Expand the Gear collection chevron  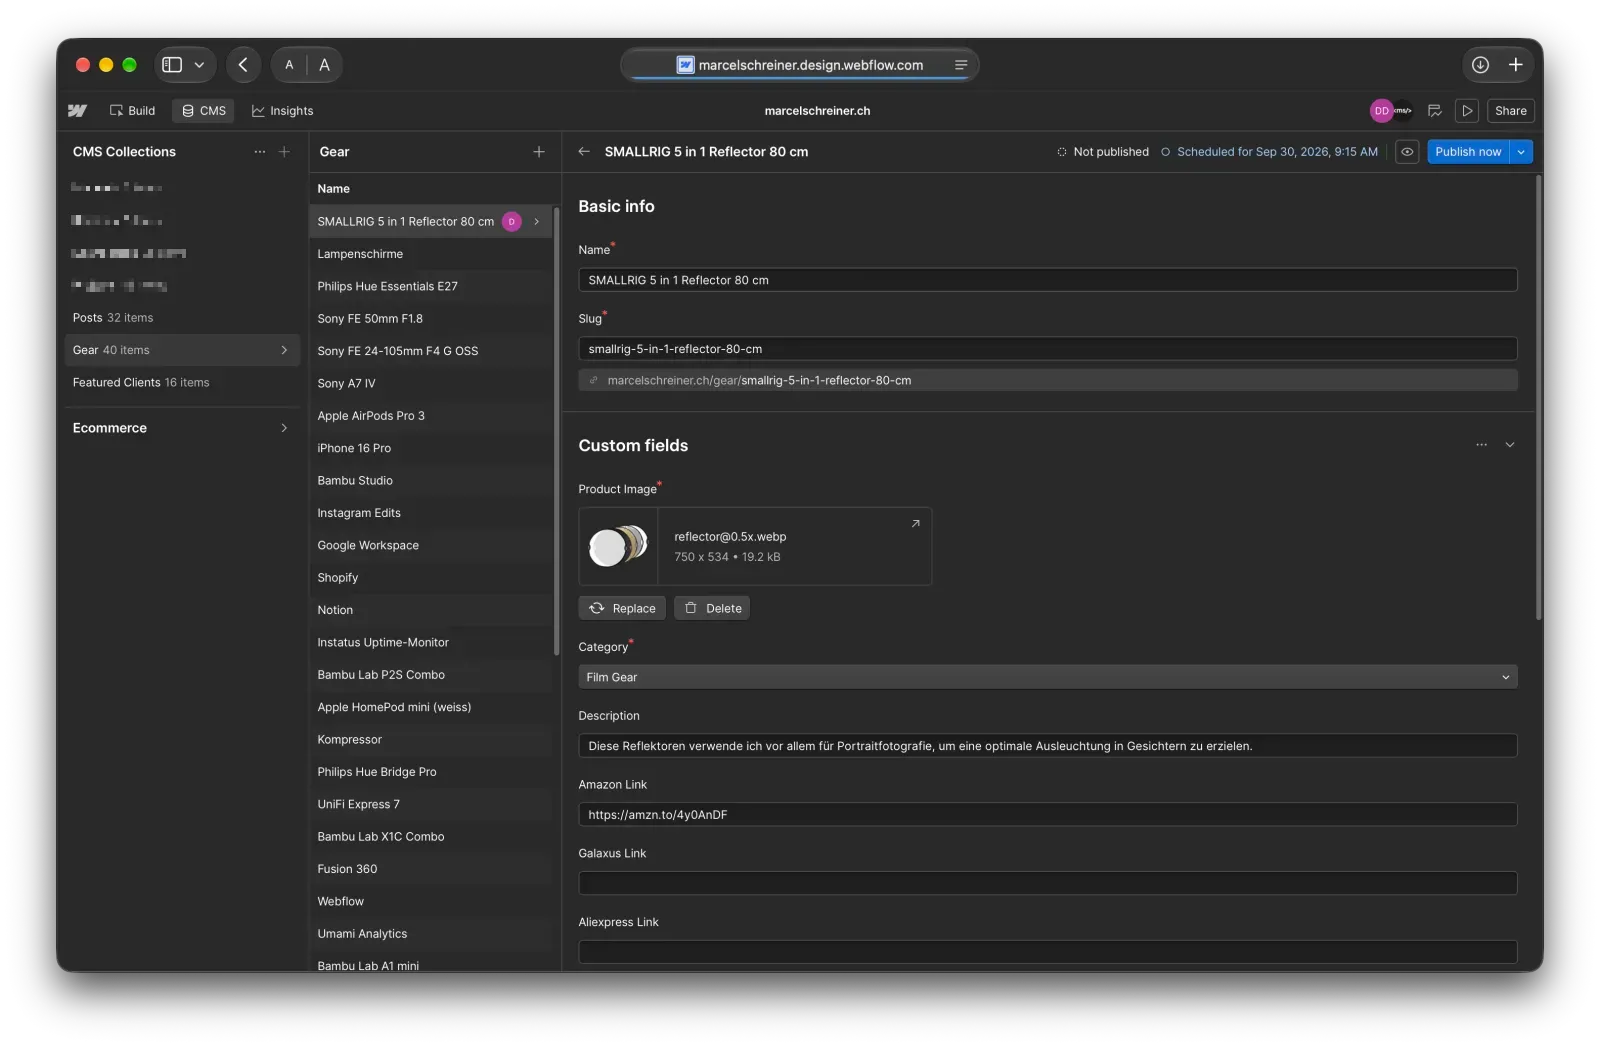click(x=284, y=350)
